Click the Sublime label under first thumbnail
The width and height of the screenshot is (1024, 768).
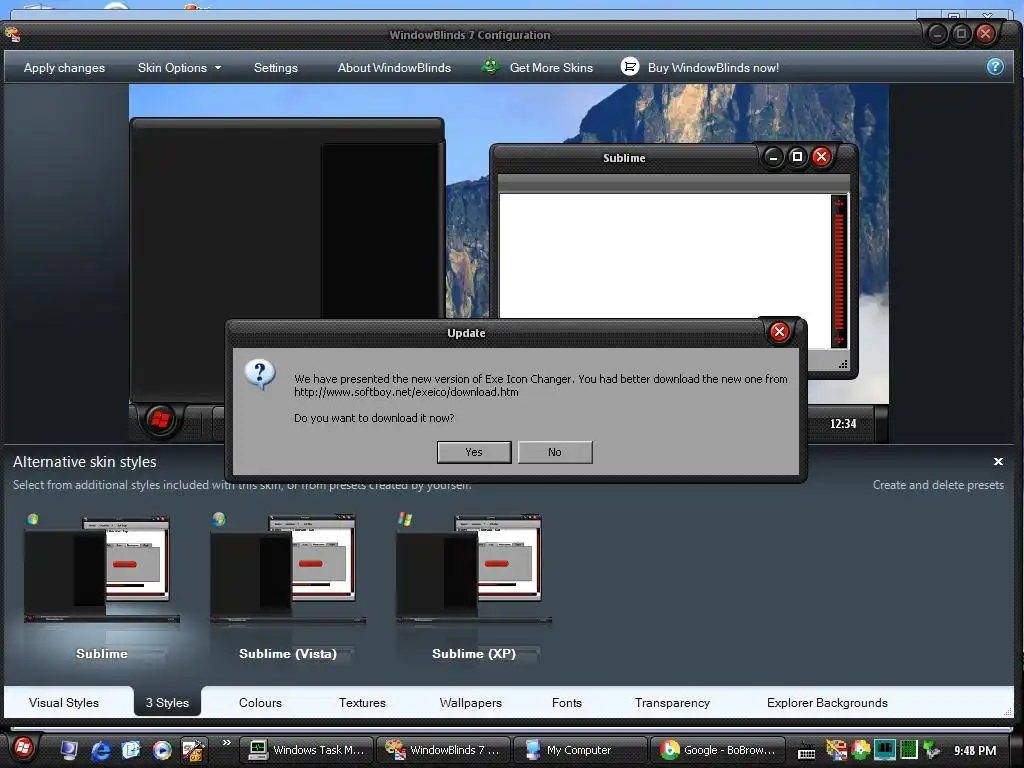click(x=101, y=654)
